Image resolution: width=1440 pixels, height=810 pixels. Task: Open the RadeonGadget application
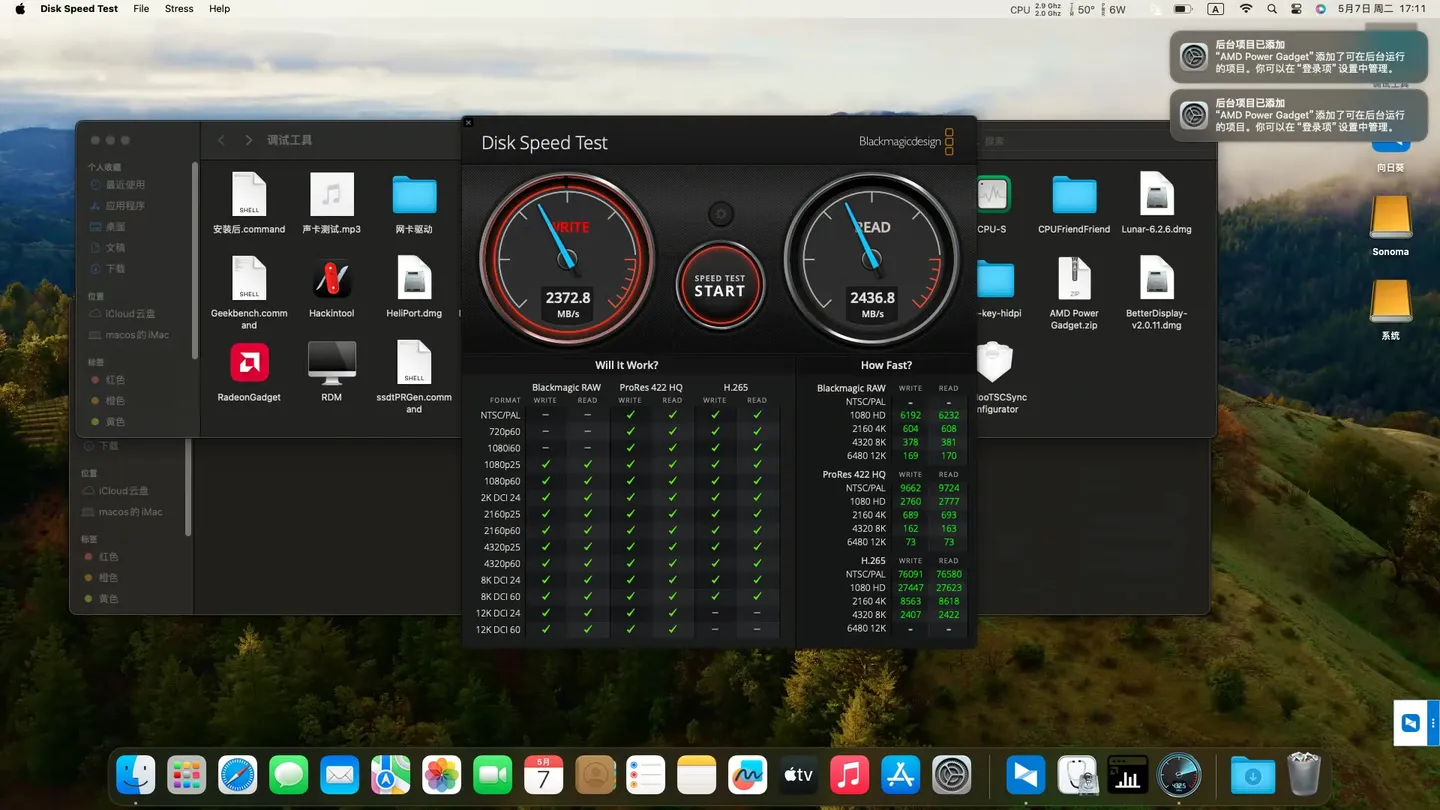[x=248, y=363]
